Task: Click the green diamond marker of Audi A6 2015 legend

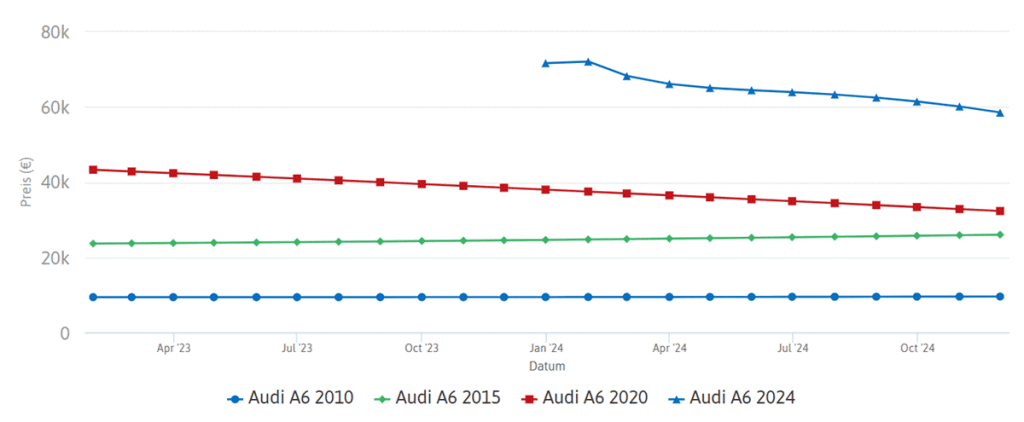Action: pos(381,398)
